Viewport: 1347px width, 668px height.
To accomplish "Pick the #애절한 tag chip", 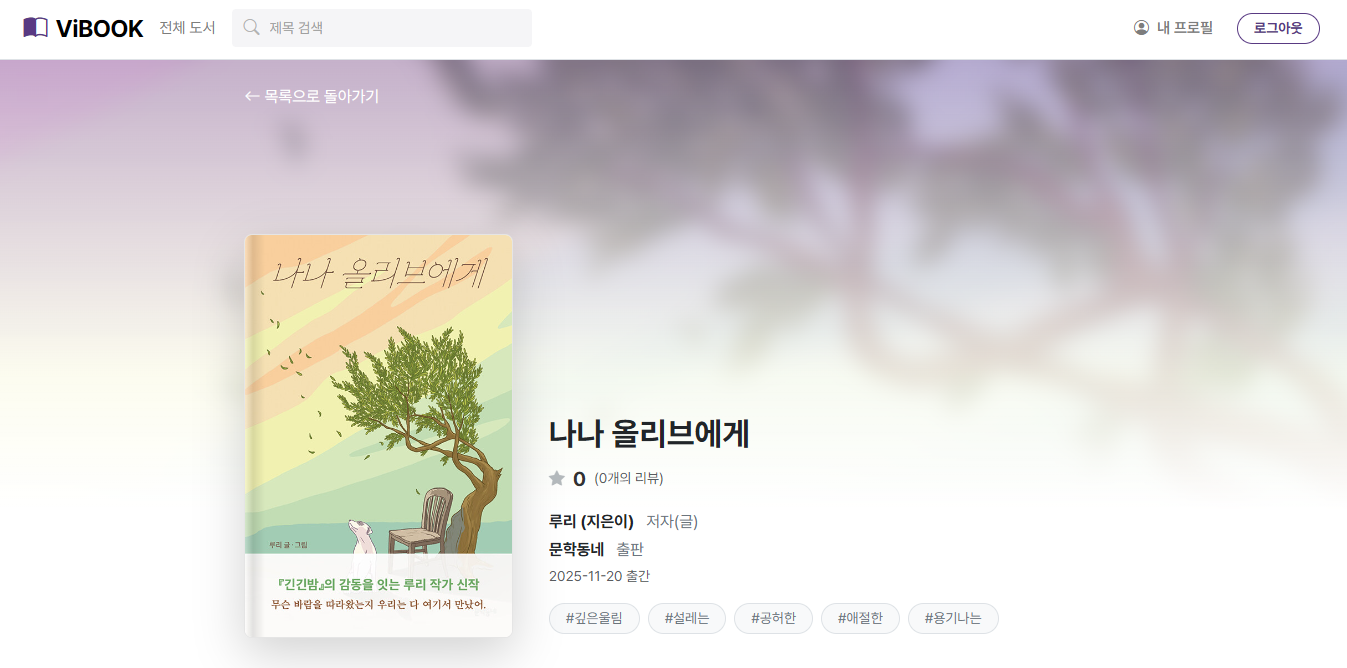I will (860, 619).
